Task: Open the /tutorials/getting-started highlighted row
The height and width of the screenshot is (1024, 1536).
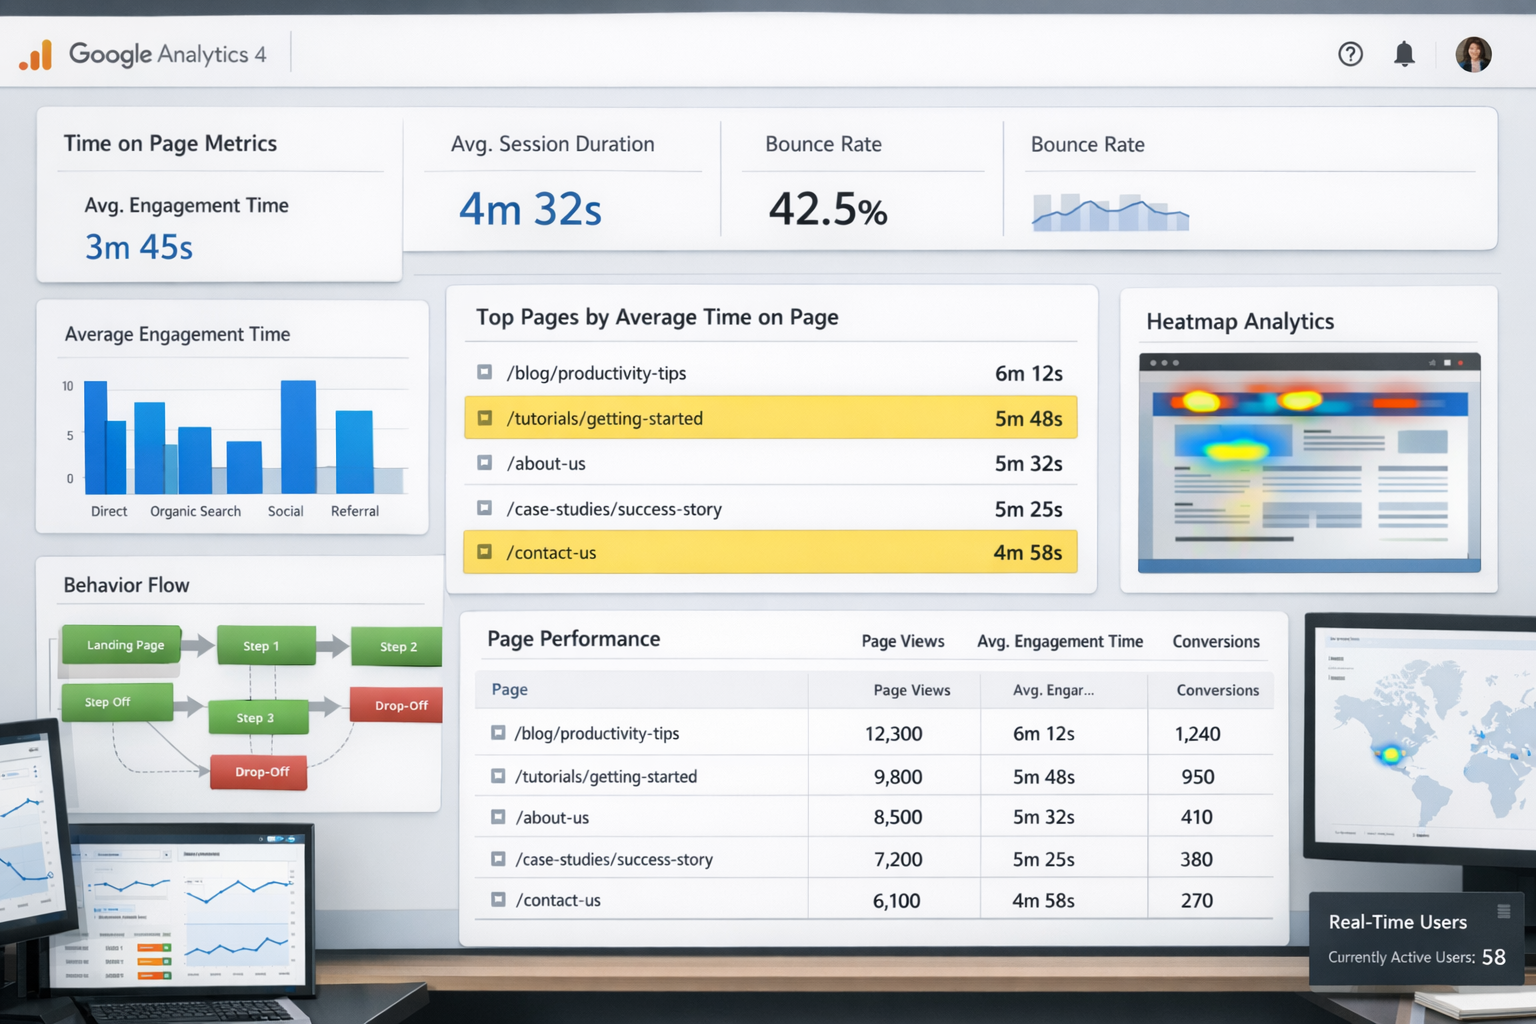Action: [x=770, y=417]
